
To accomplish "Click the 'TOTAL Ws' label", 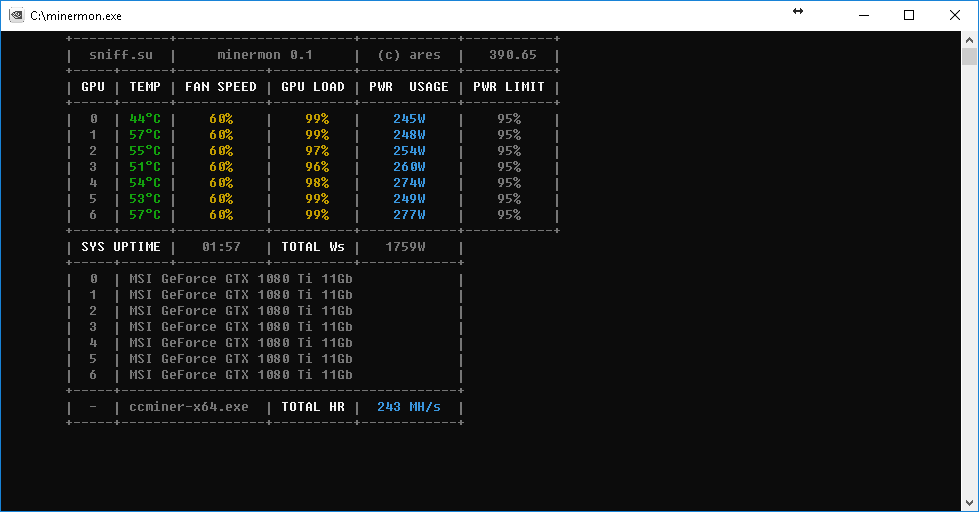I will pos(313,247).
